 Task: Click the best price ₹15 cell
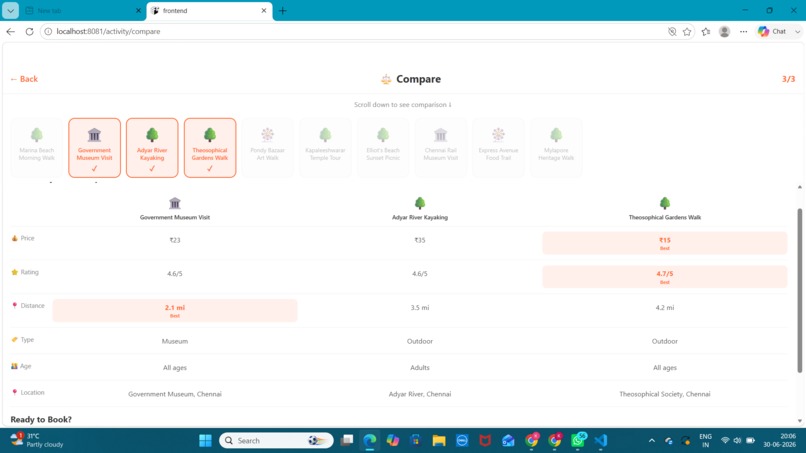(x=665, y=243)
